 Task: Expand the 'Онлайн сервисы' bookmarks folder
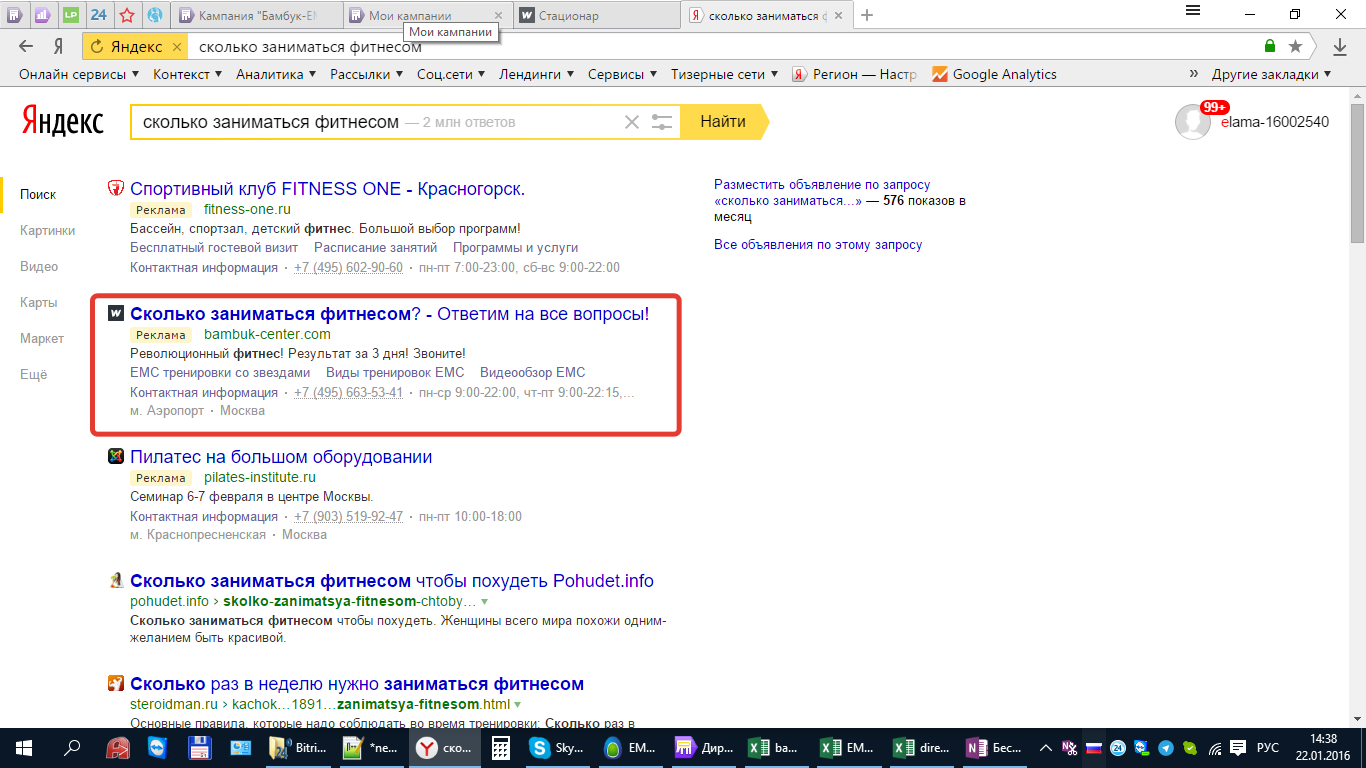coord(79,74)
